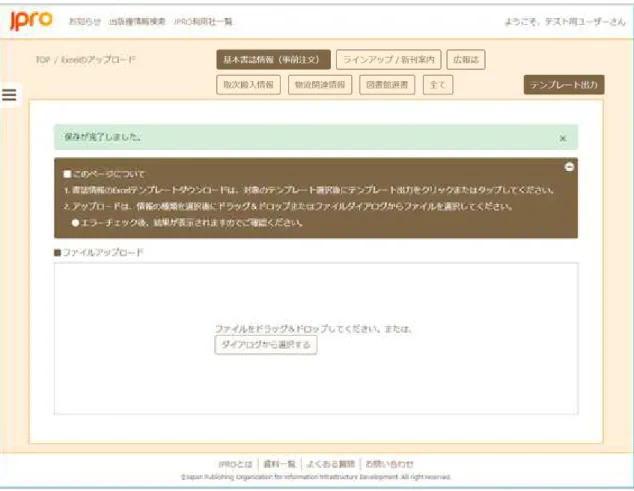634x491 pixels.
Task: Click the テンプレート出力 button
Action: [x=564, y=85]
